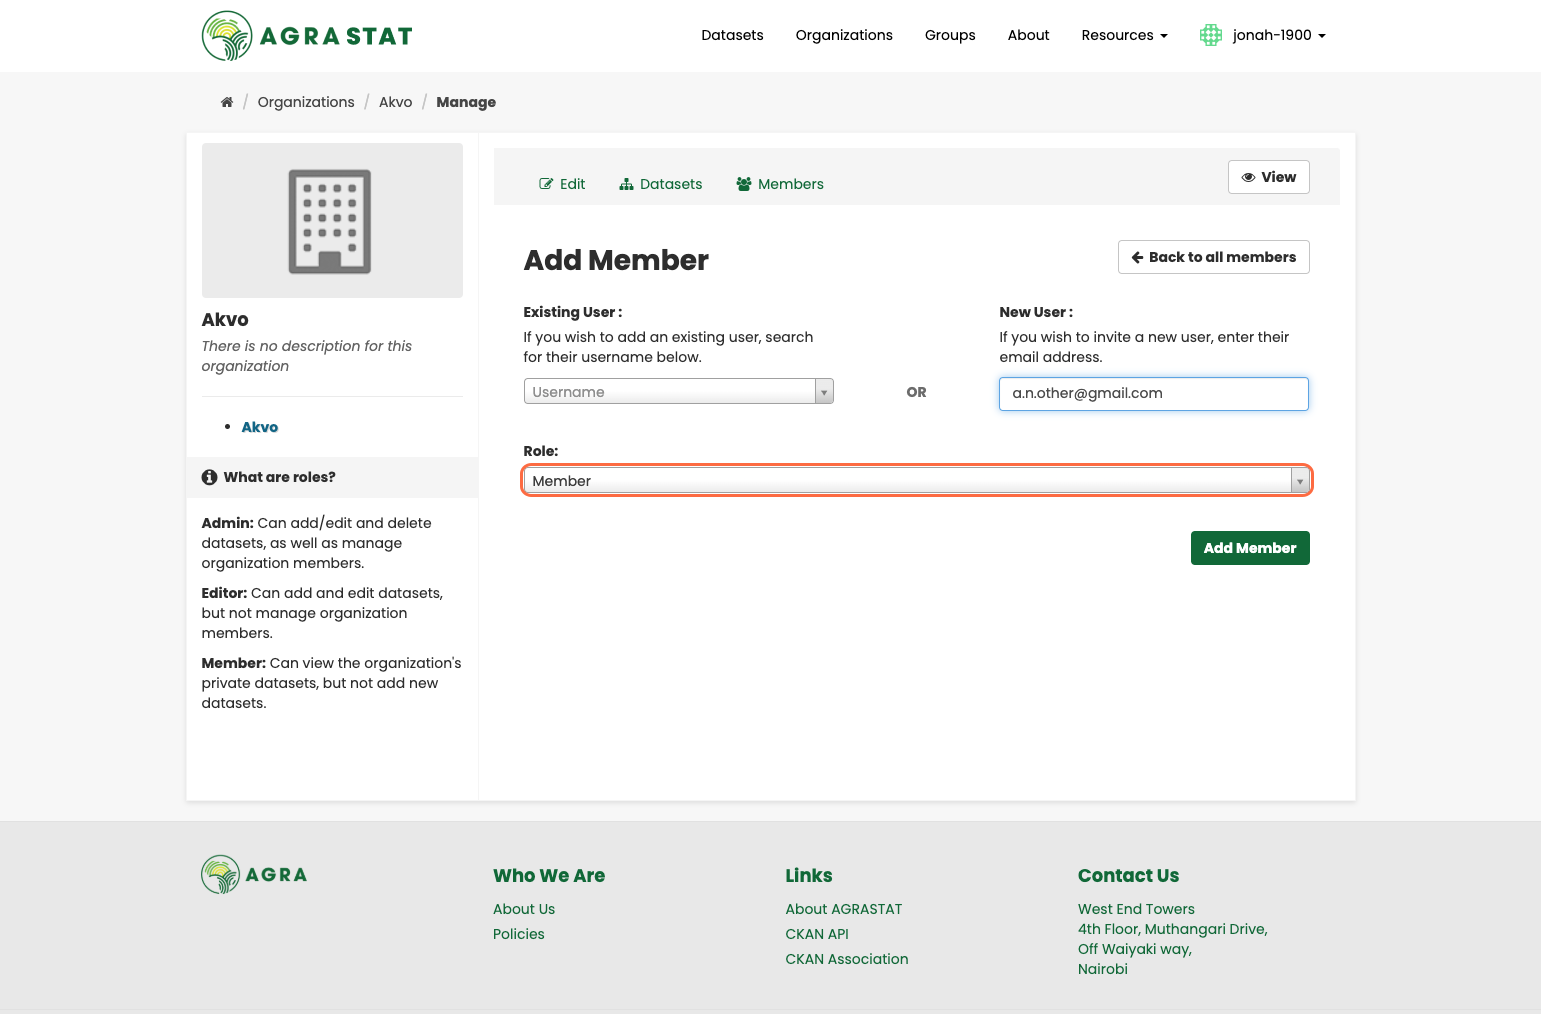
Task: Open About Us footer link
Action: (x=524, y=909)
